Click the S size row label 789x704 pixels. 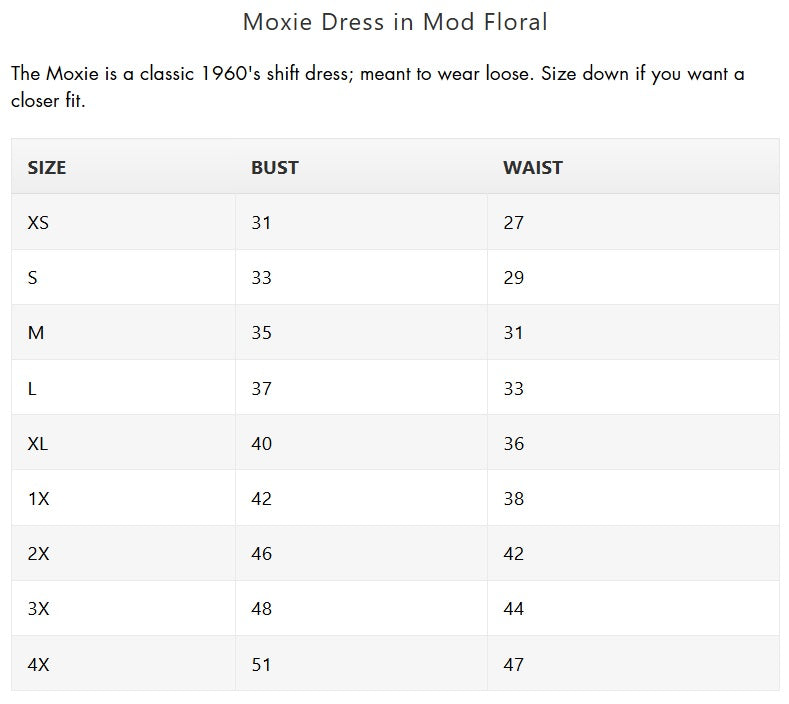tap(32, 277)
